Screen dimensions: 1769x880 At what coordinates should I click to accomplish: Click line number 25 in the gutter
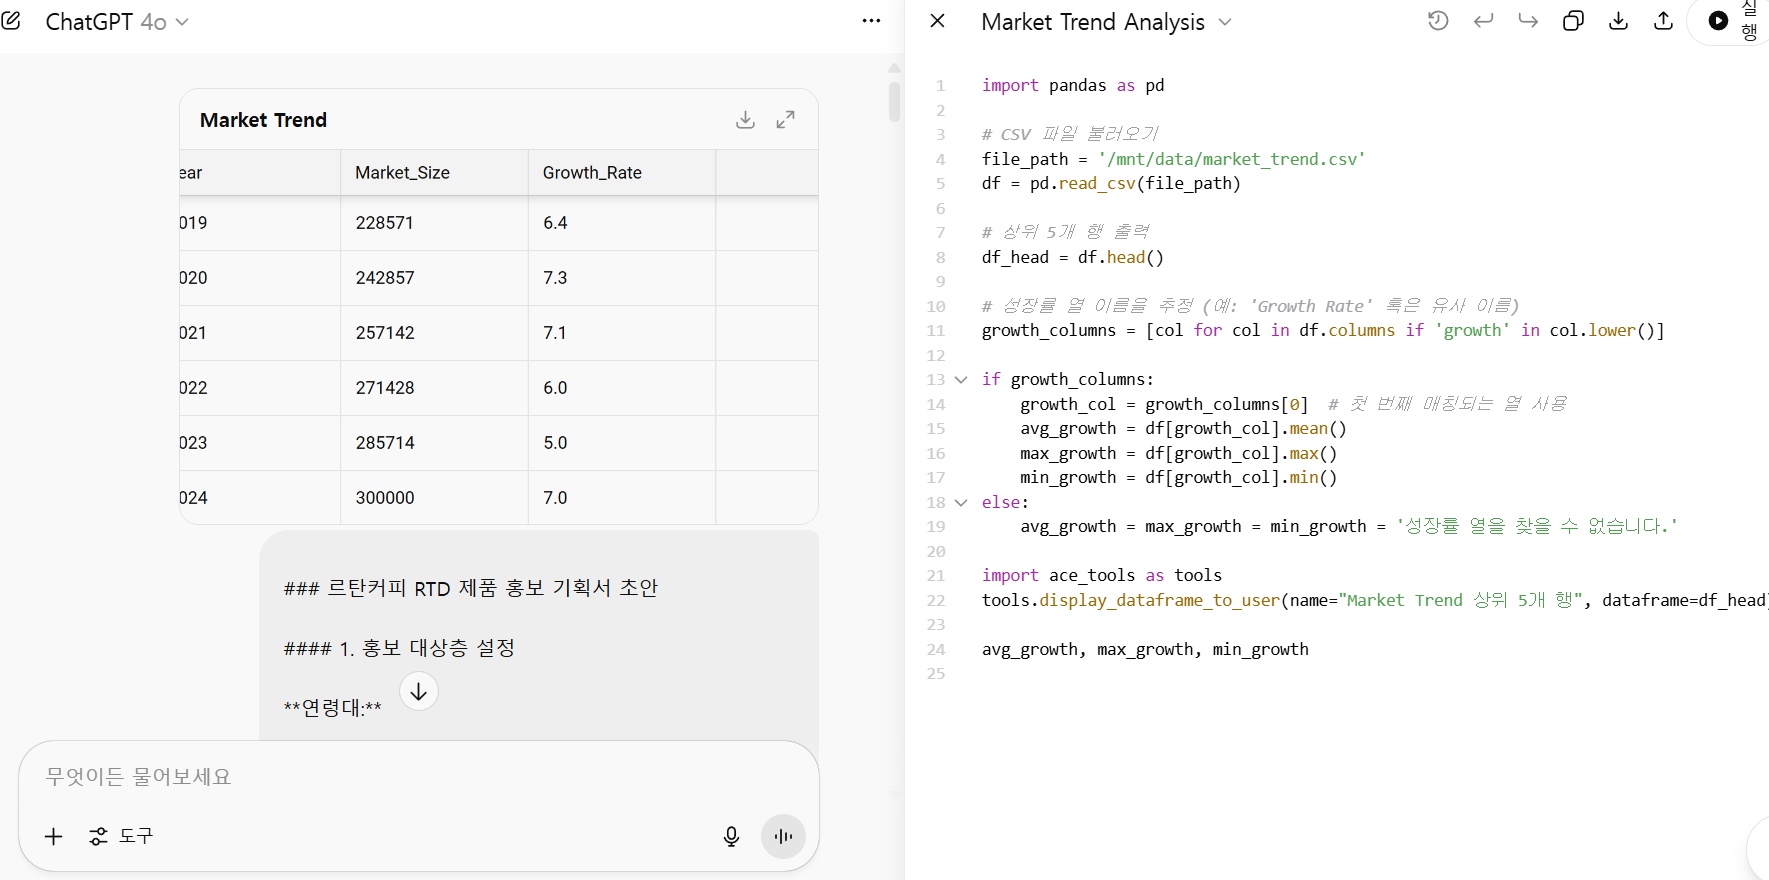tap(936, 674)
